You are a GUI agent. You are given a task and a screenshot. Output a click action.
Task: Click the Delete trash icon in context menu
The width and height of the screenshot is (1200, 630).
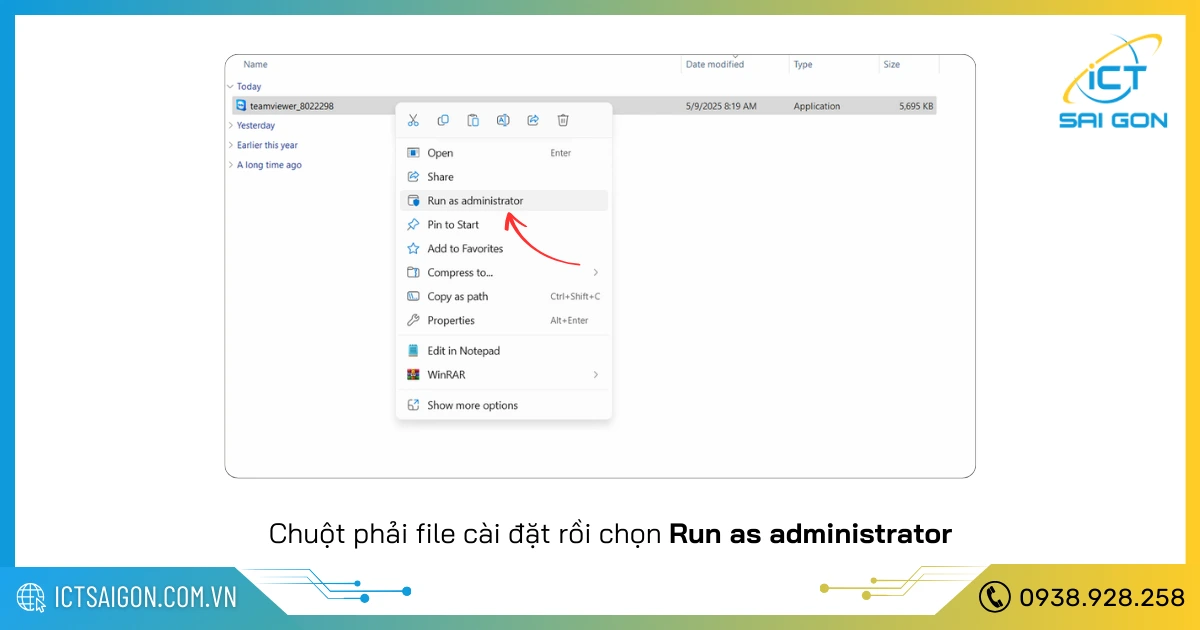[x=563, y=120]
